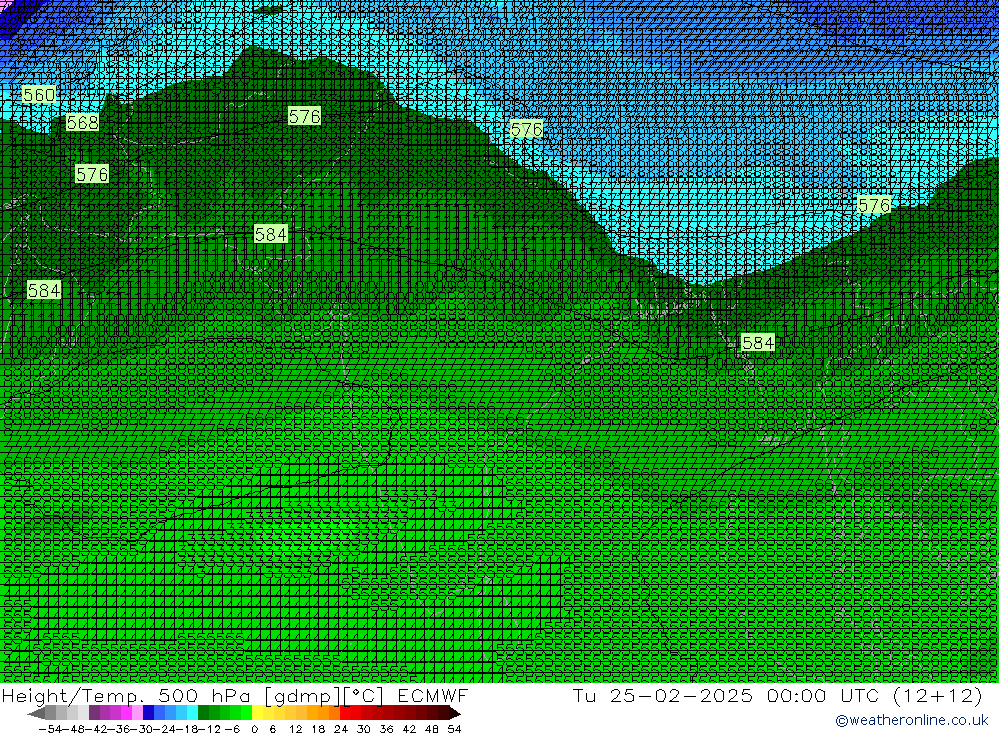The image size is (1000, 733).
Task: Pick the dark green swatch above -12
Action: (x=204, y=713)
